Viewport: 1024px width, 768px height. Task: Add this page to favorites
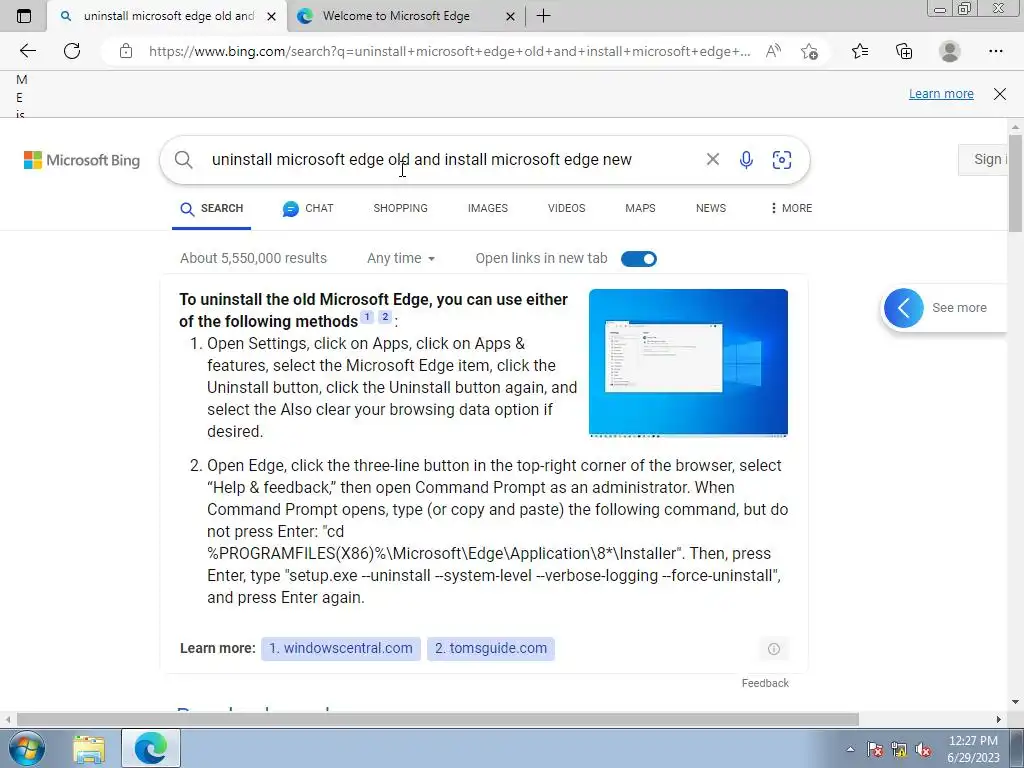[x=809, y=51]
